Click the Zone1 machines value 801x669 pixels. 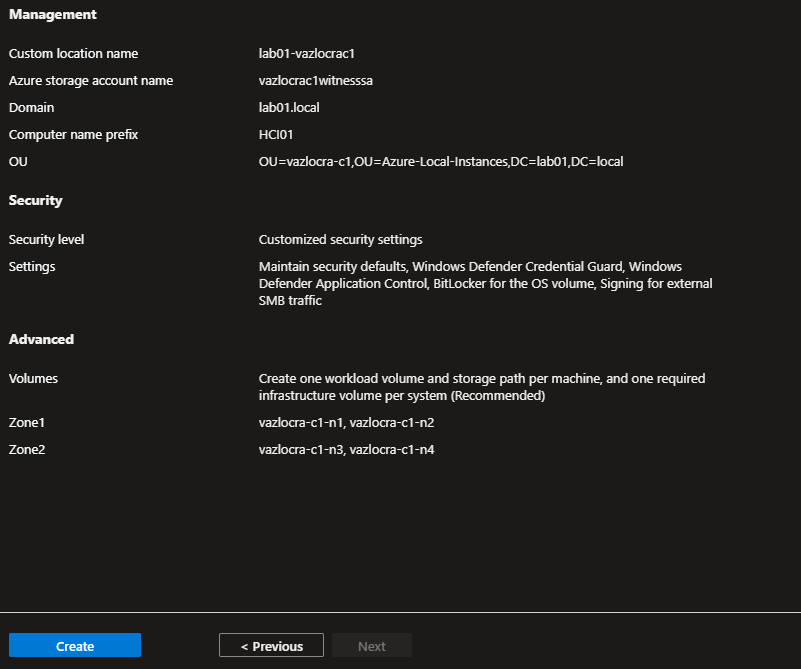pyautogui.click(x=346, y=423)
